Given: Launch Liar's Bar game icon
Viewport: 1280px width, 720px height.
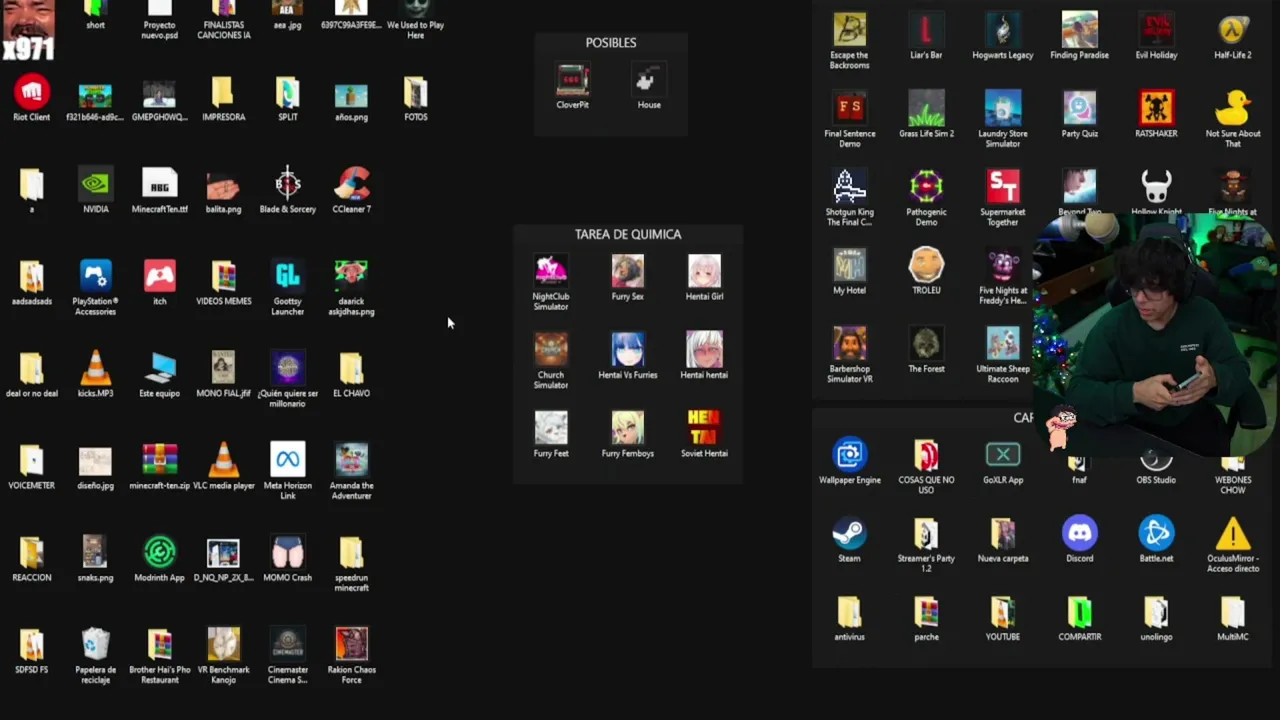Looking at the screenshot, I should coord(926,30).
